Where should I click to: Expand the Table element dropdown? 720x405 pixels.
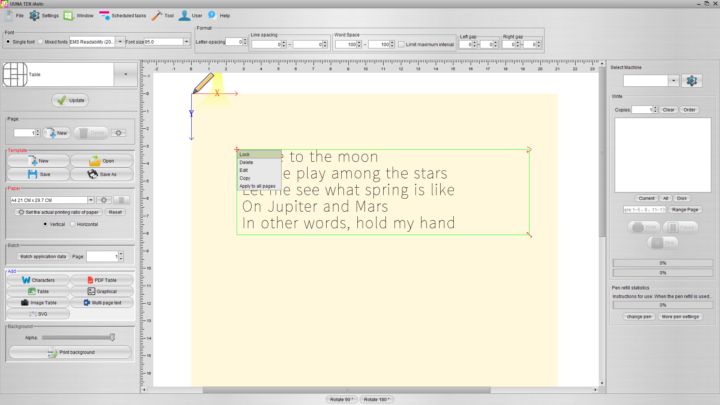point(125,74)
